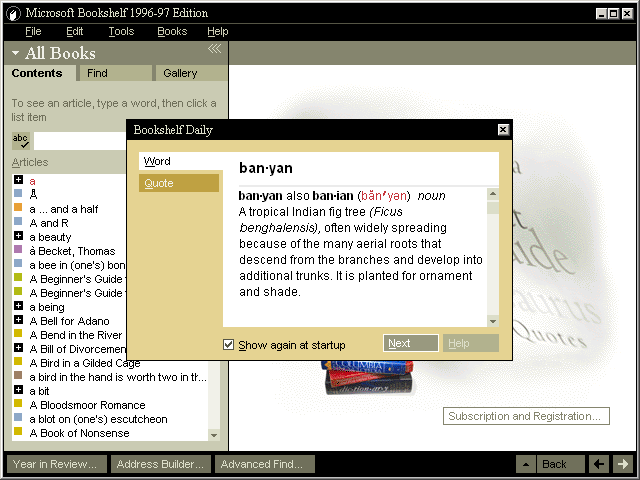The image size is (640, 480).
Task: Expand the 'a beauty' entry
Action: click(x=18, y=236)
